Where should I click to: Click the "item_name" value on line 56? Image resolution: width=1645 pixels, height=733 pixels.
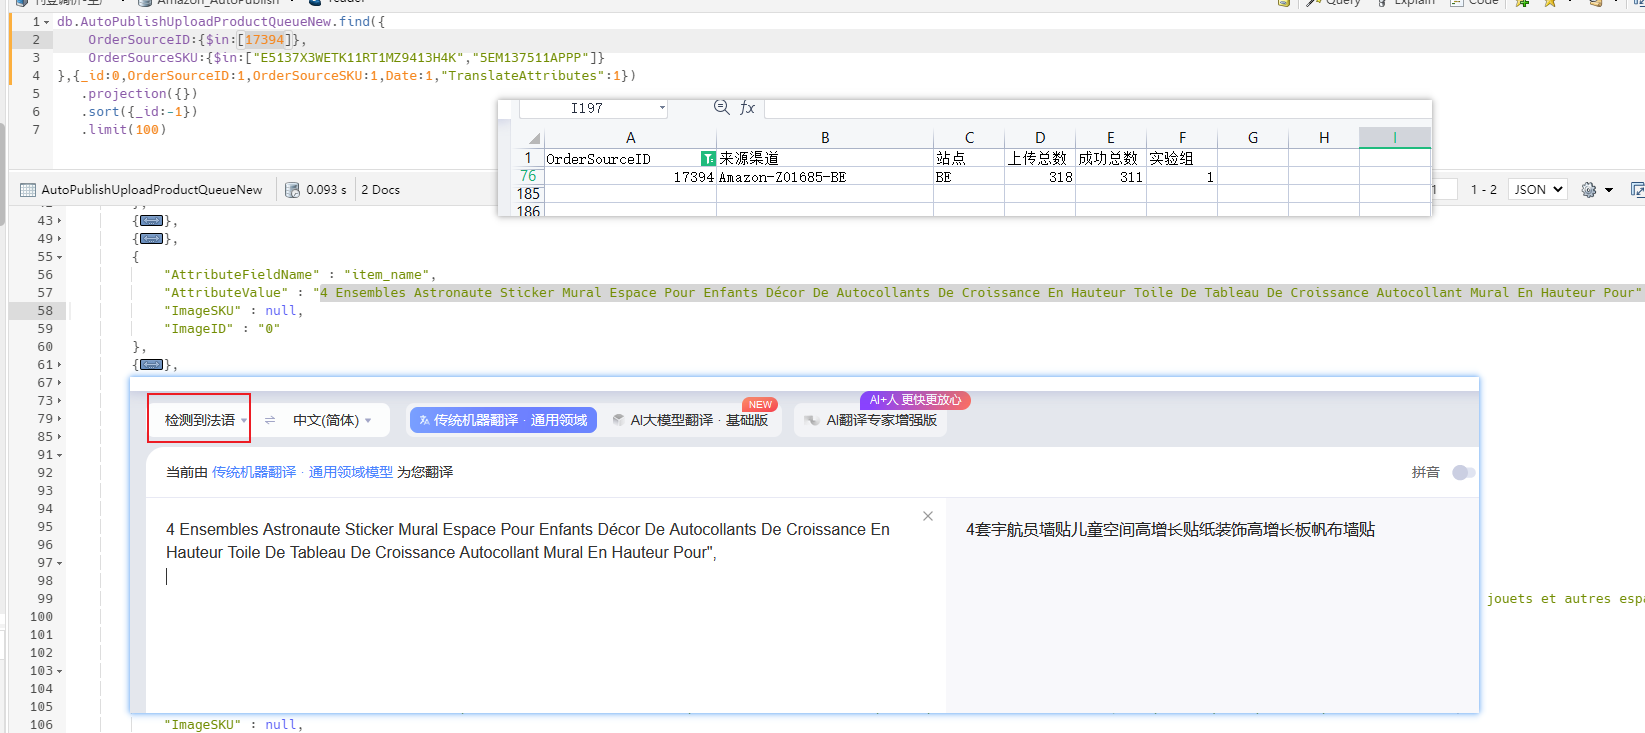[389, 275]
